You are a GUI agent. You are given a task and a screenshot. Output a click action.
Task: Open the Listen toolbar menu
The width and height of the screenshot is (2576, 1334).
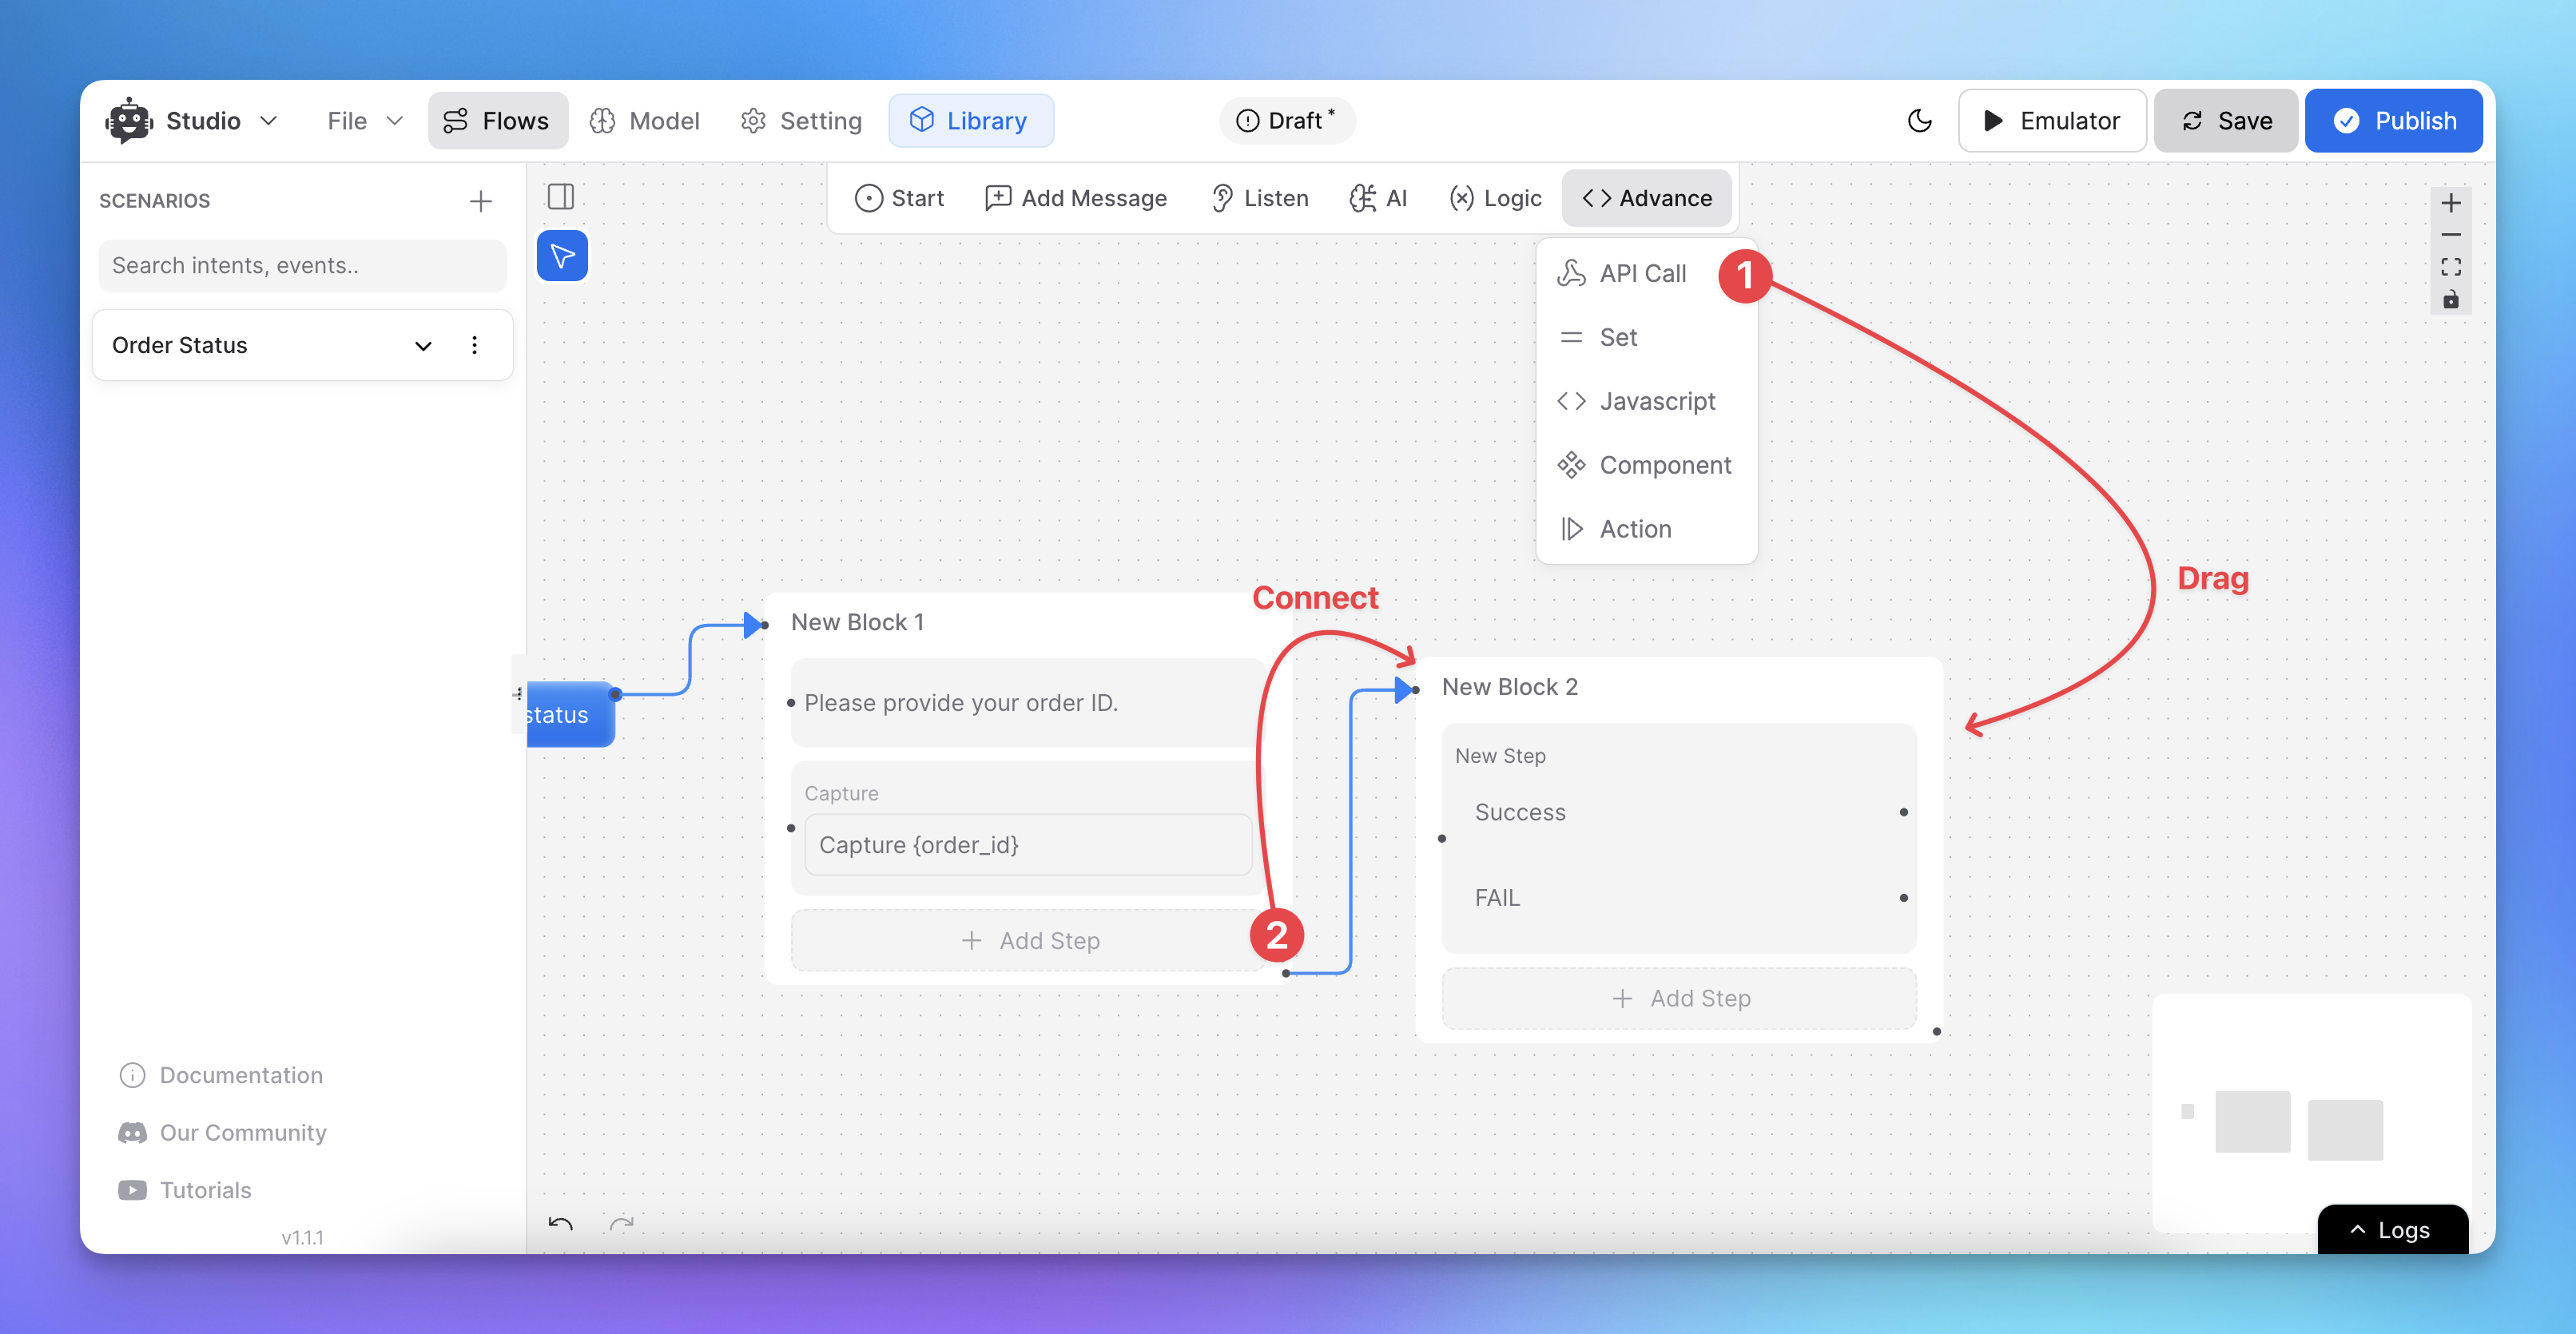[x=1259, y=198]
